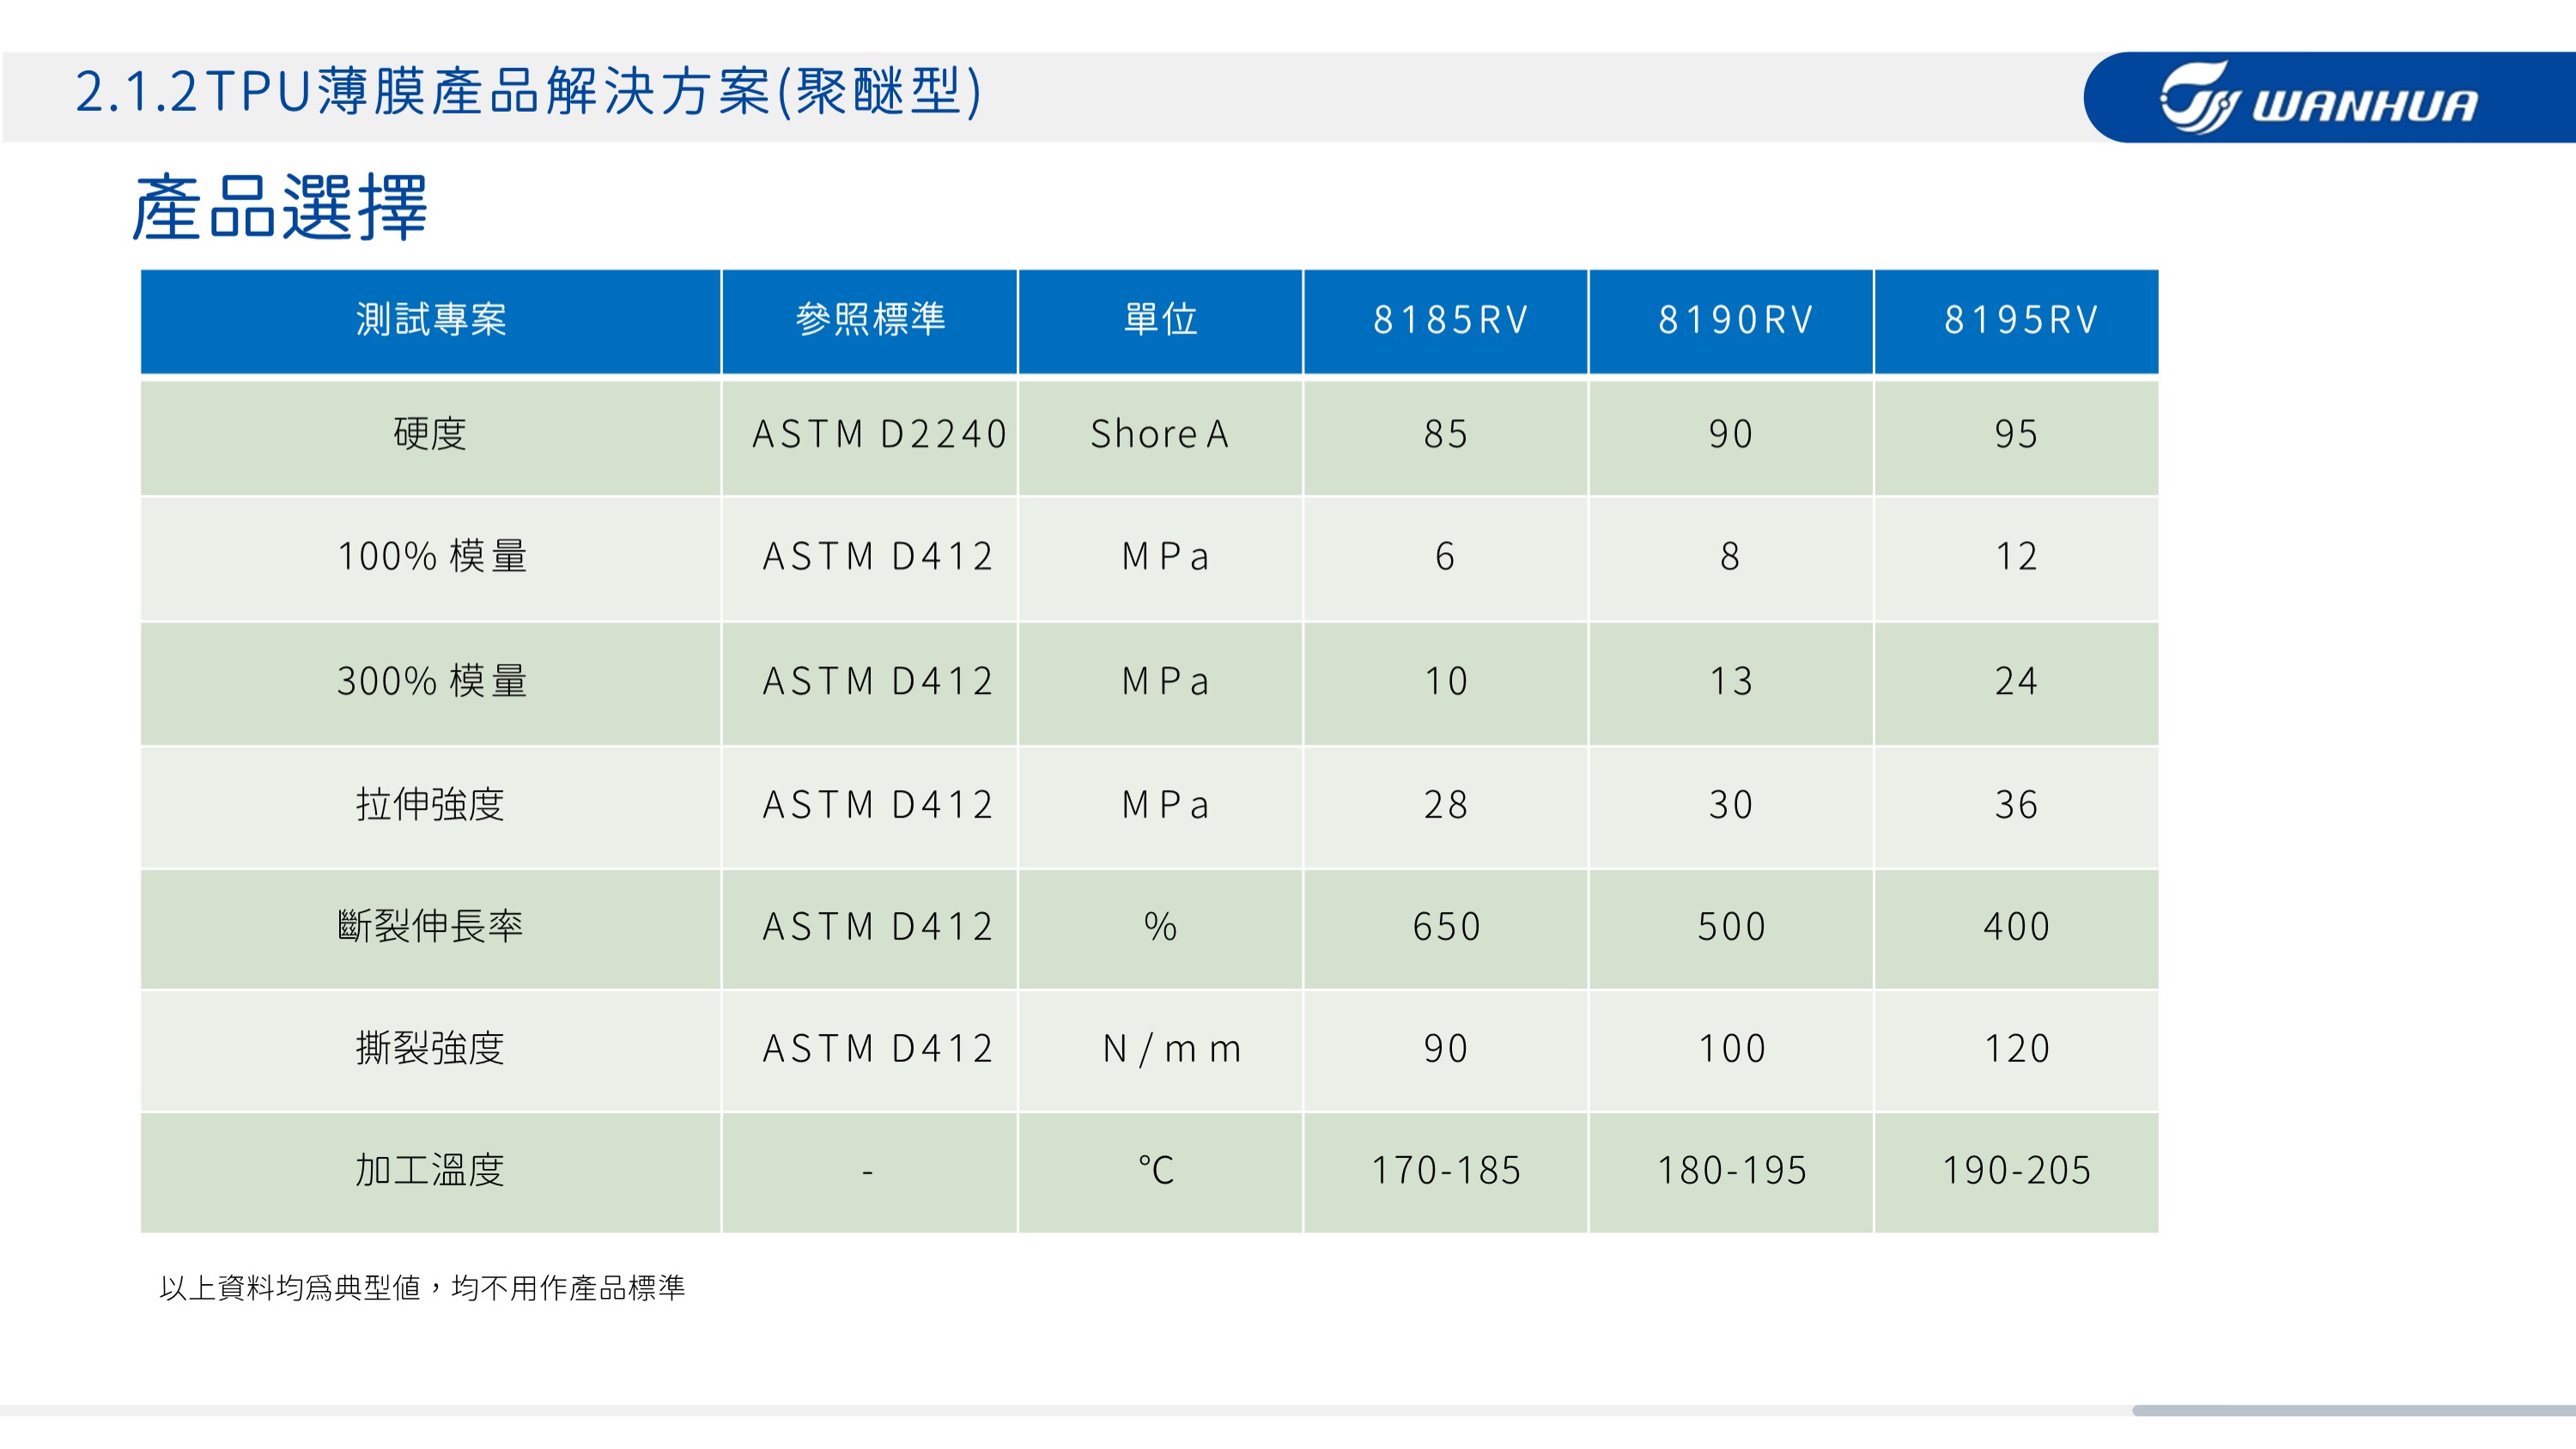Click the slide title '2.1.2 TPU薄膜產品解決方案(聚醚型)'

point(529,92)
